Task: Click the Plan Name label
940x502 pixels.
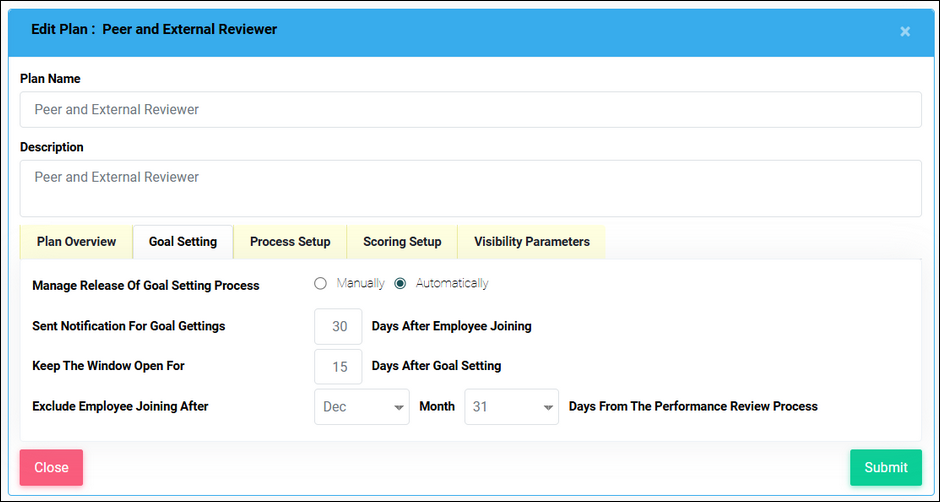Action: click(x=50, y=79)
